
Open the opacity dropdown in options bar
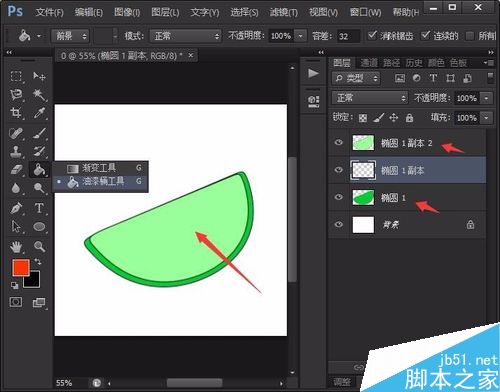[x=301, y=36]
